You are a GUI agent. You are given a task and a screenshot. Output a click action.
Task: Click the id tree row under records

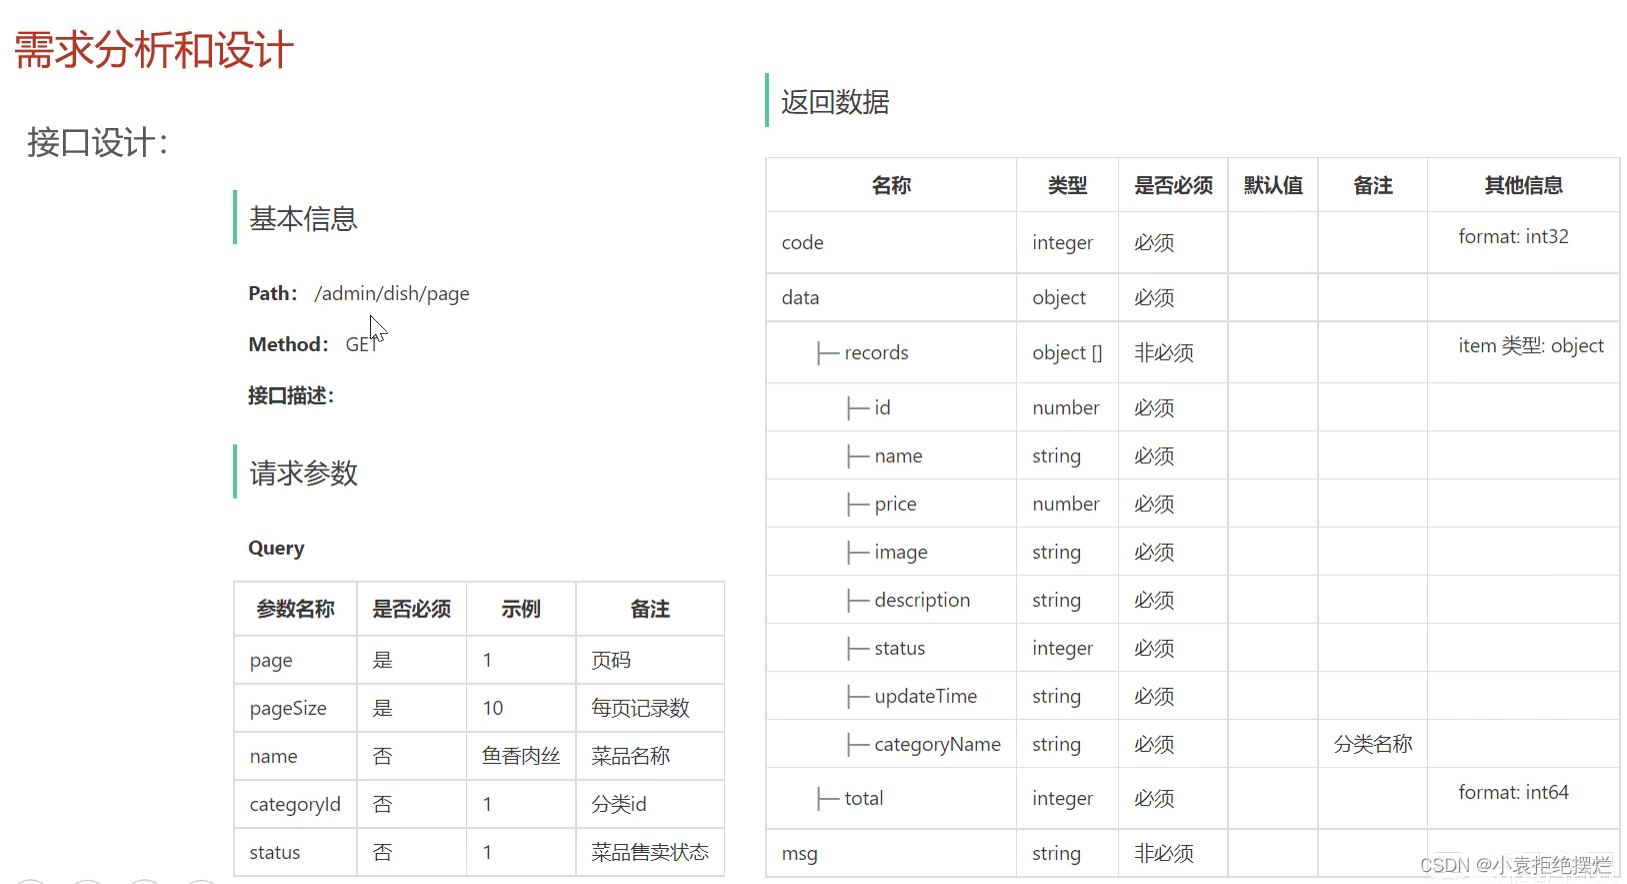(869, 407)
